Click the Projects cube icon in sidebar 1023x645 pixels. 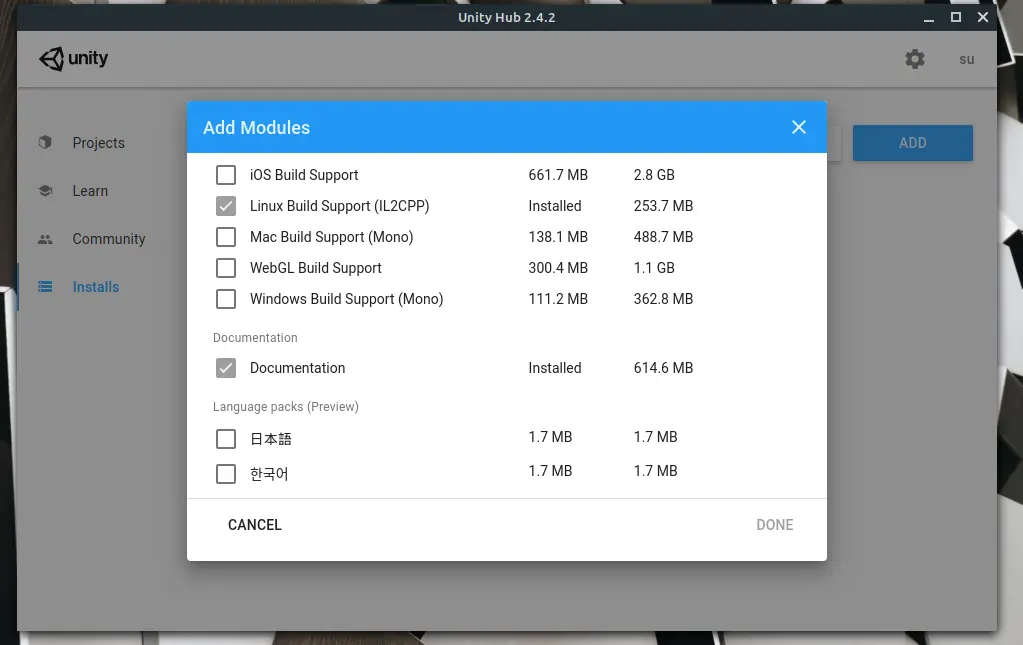pyautogui.click(x=45, y=142)
